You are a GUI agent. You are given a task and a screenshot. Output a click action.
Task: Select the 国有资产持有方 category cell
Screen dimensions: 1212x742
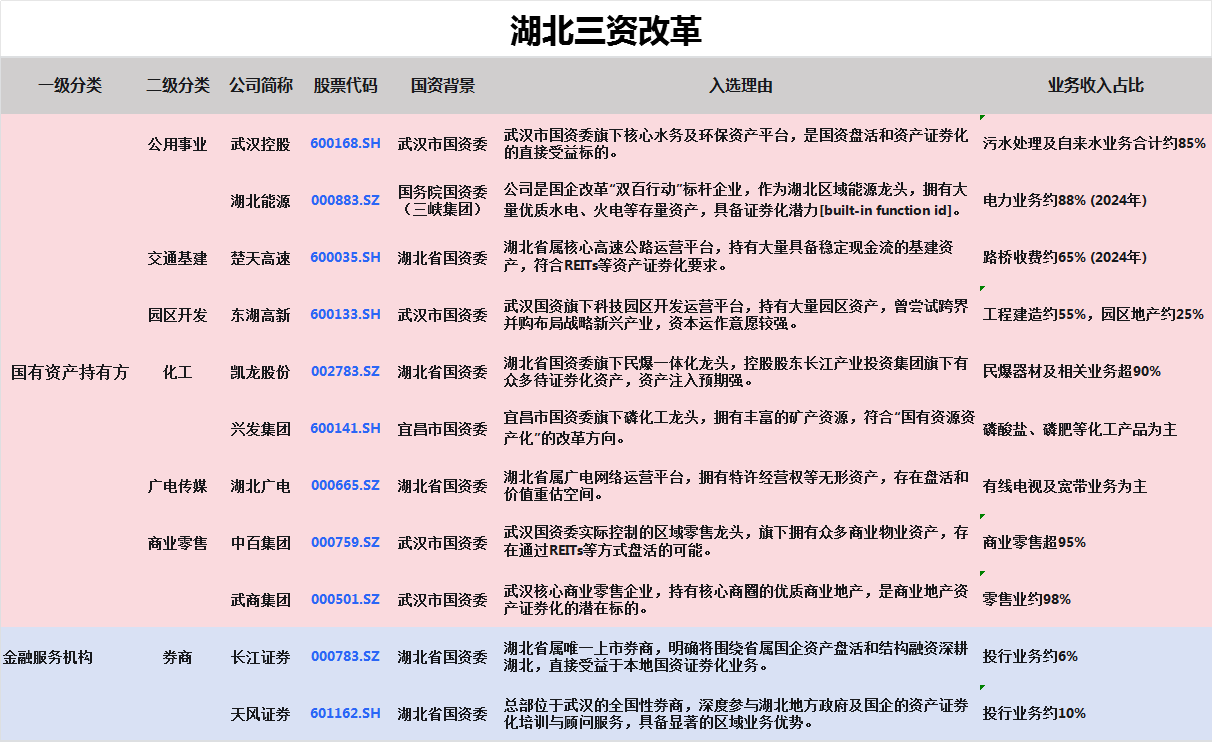pos(70,372)
